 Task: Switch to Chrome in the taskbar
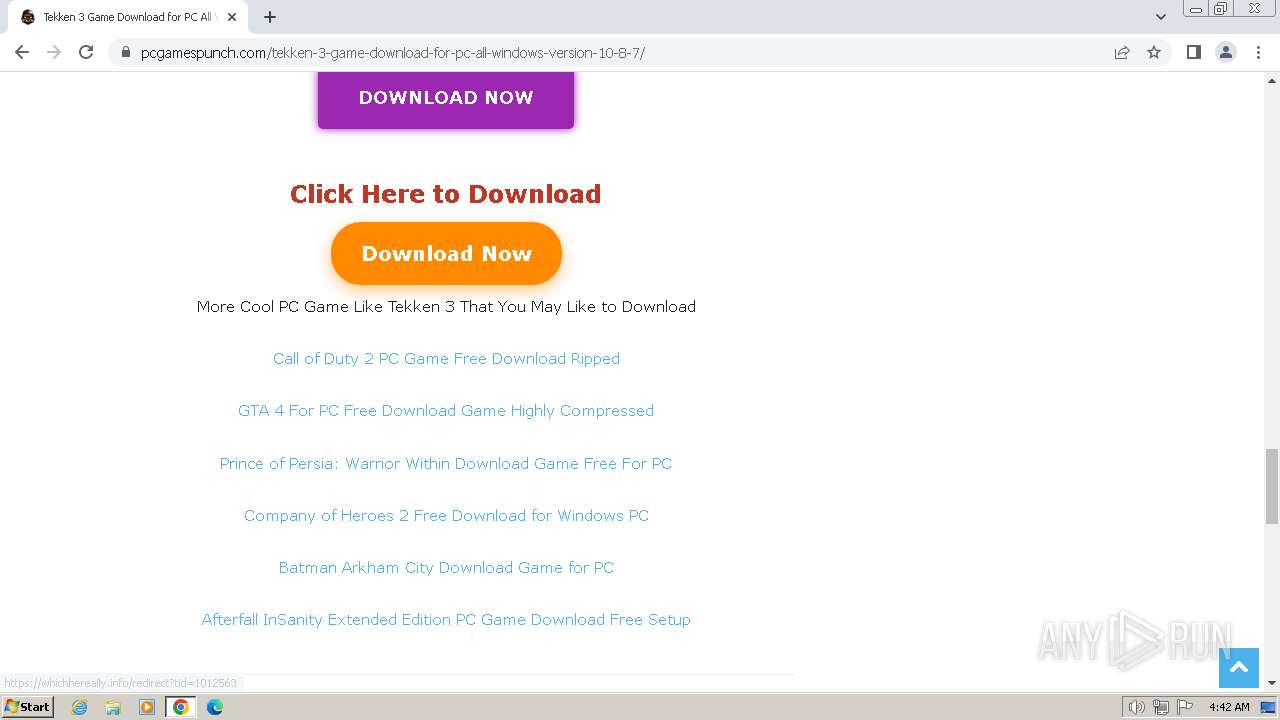coord(181,707)
